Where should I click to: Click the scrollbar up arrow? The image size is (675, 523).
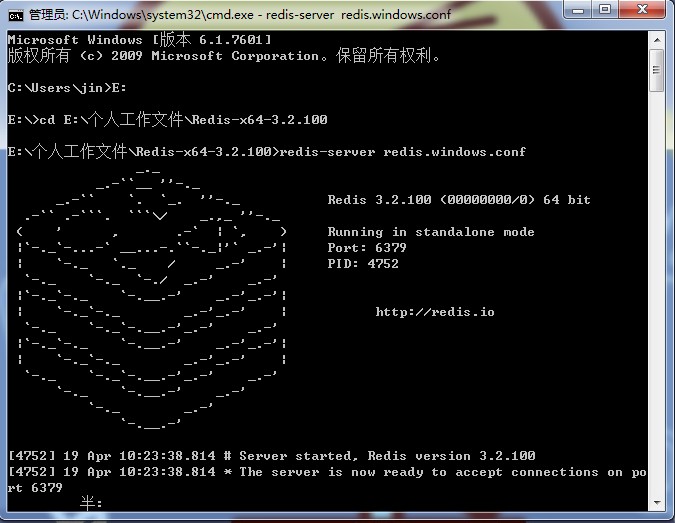point(657,40)
